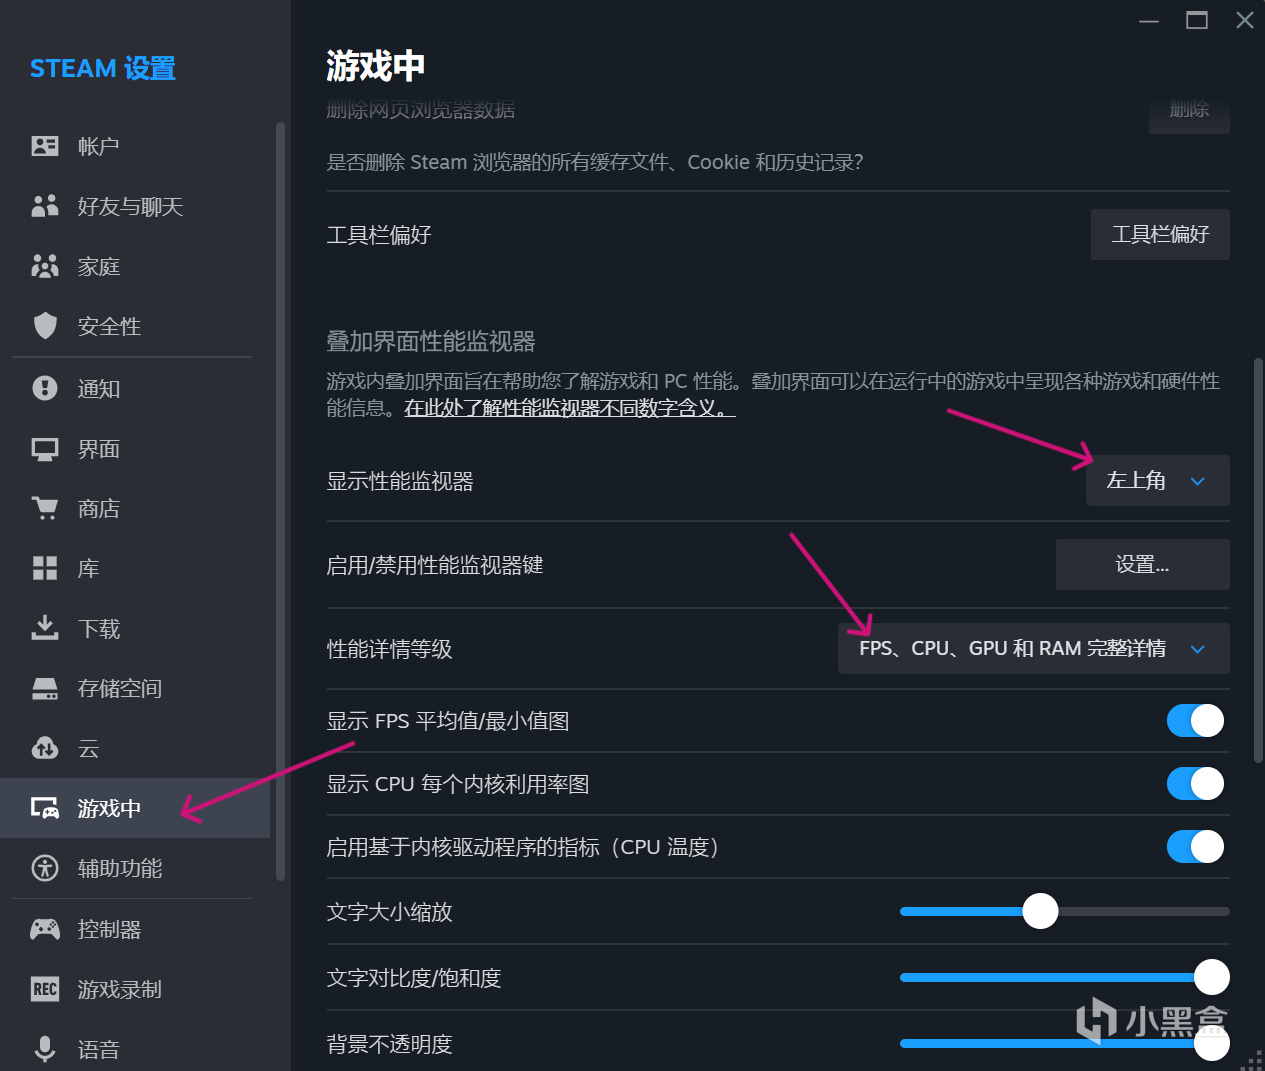The image size is (1265, 1071).
Task: Click the 游戏录制 REC icon
Action: pyautogui.click(x=45, y=989)
